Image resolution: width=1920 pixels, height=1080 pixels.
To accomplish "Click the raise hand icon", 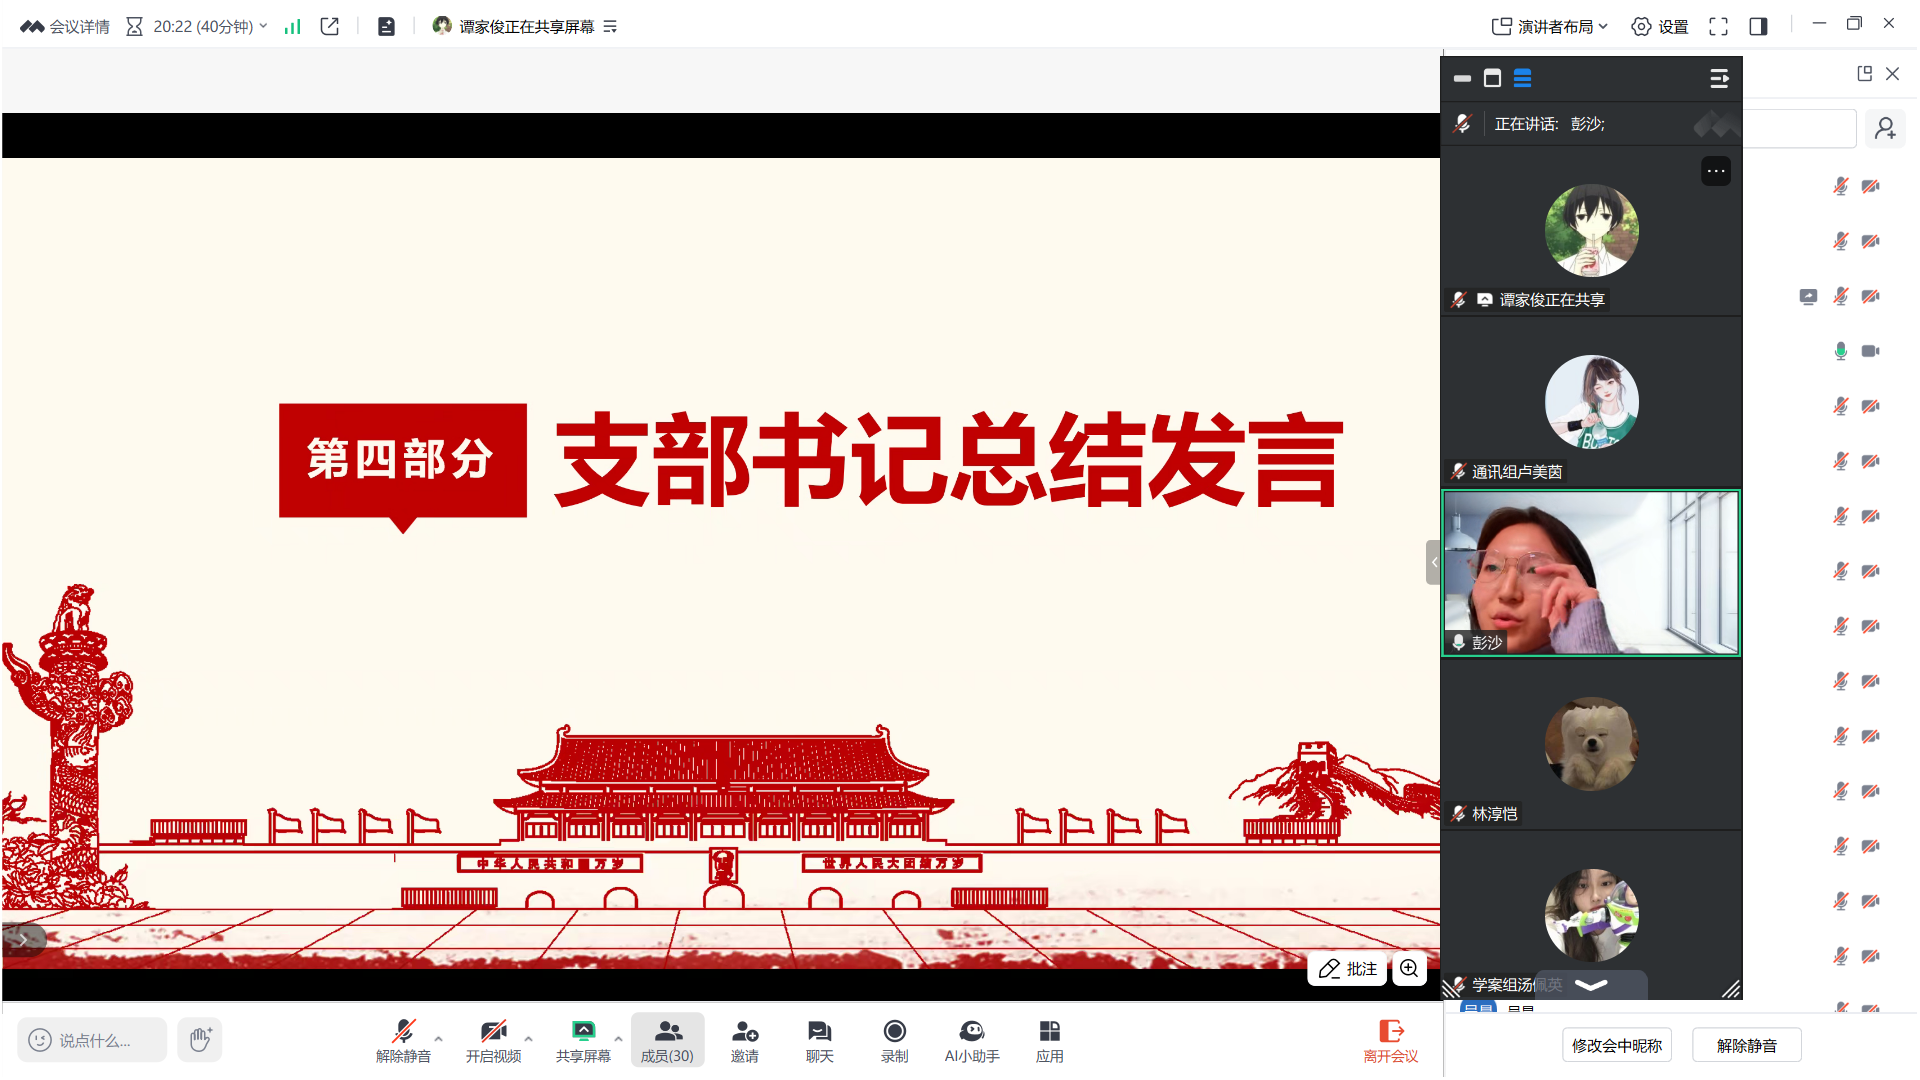I will point(199,1040).
